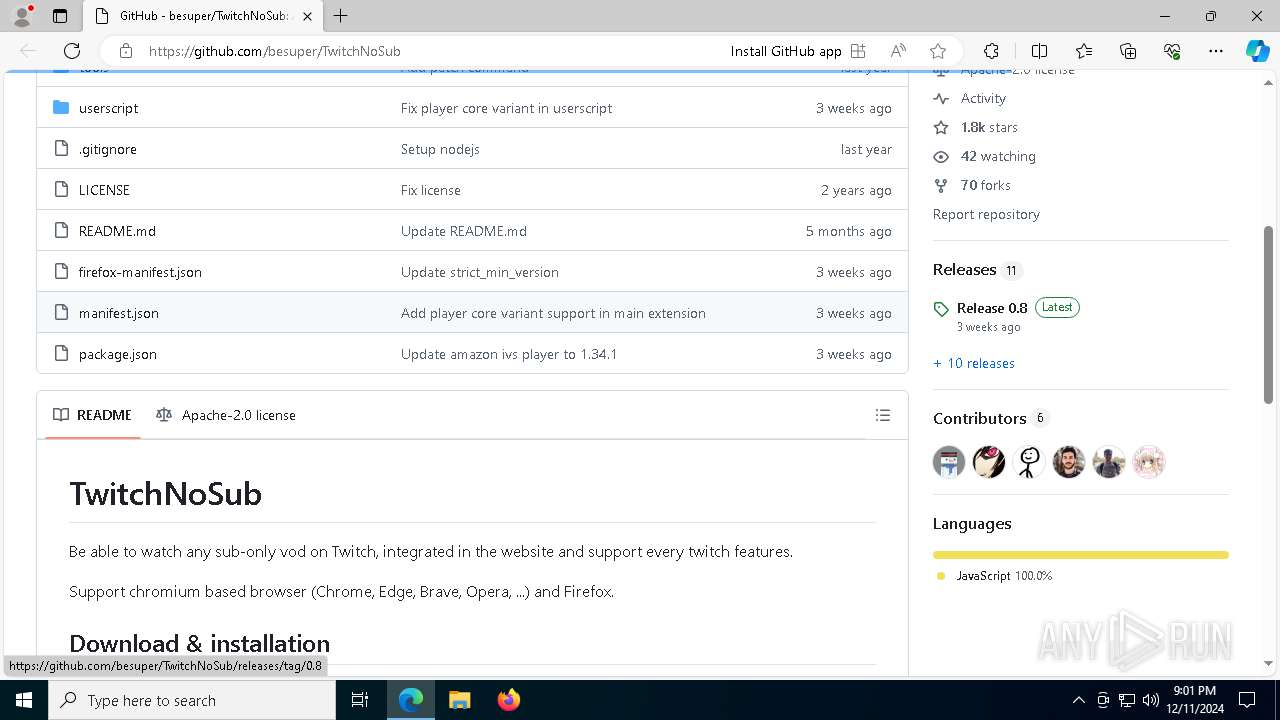Add page to favorites star icon
1280x720 pixels.
(938, 51)
